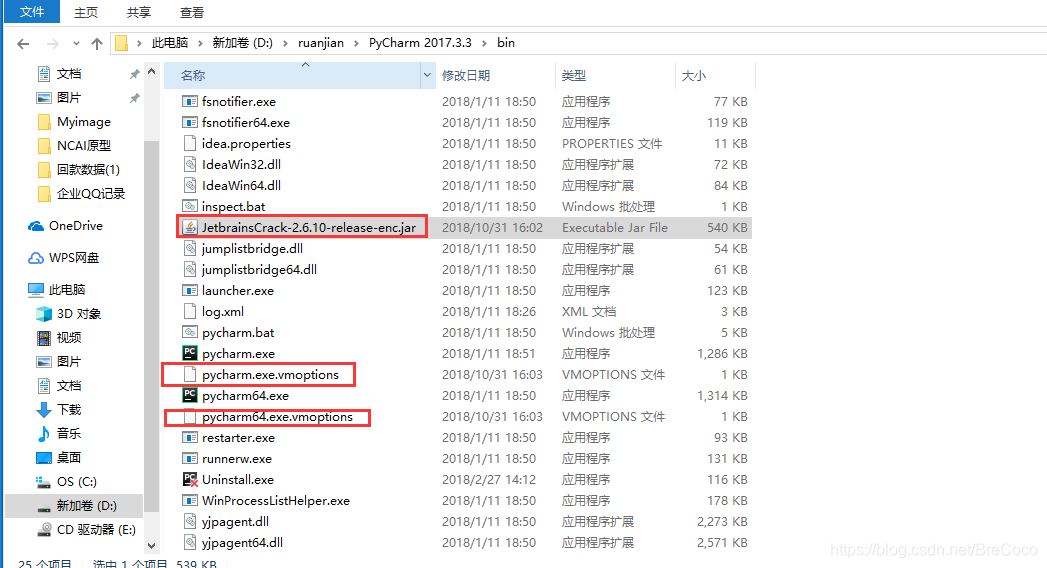Navigate to 此电脑 in breadcrumb
This screenshot has width=1047, height=568.
tap(170, 43)
